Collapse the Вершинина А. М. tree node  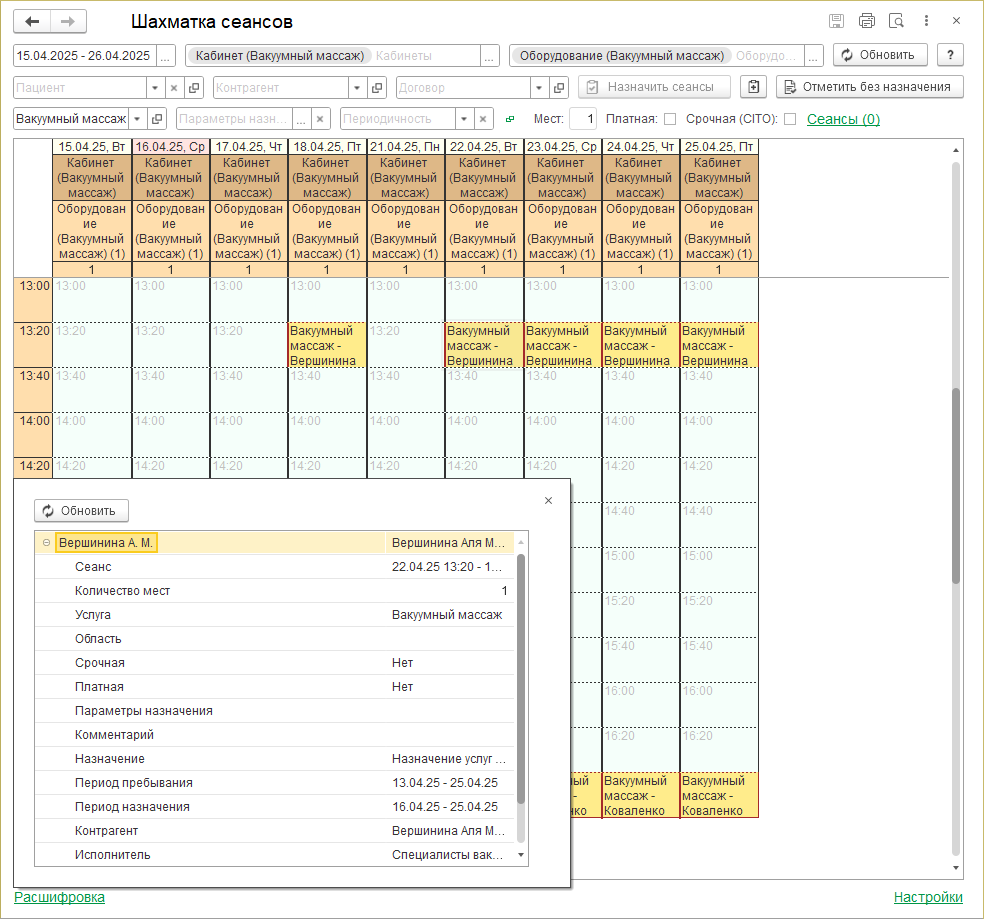click(46, 543)
